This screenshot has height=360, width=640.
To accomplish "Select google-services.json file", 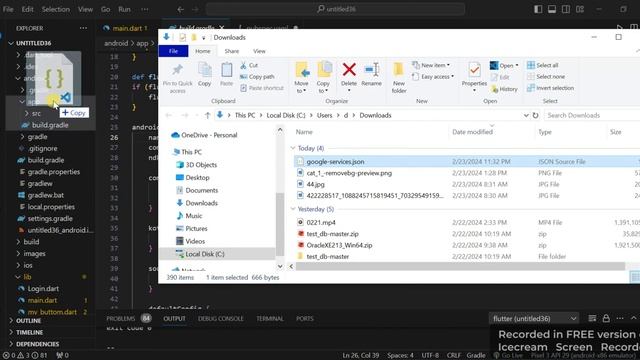I will tap(335, 162).
